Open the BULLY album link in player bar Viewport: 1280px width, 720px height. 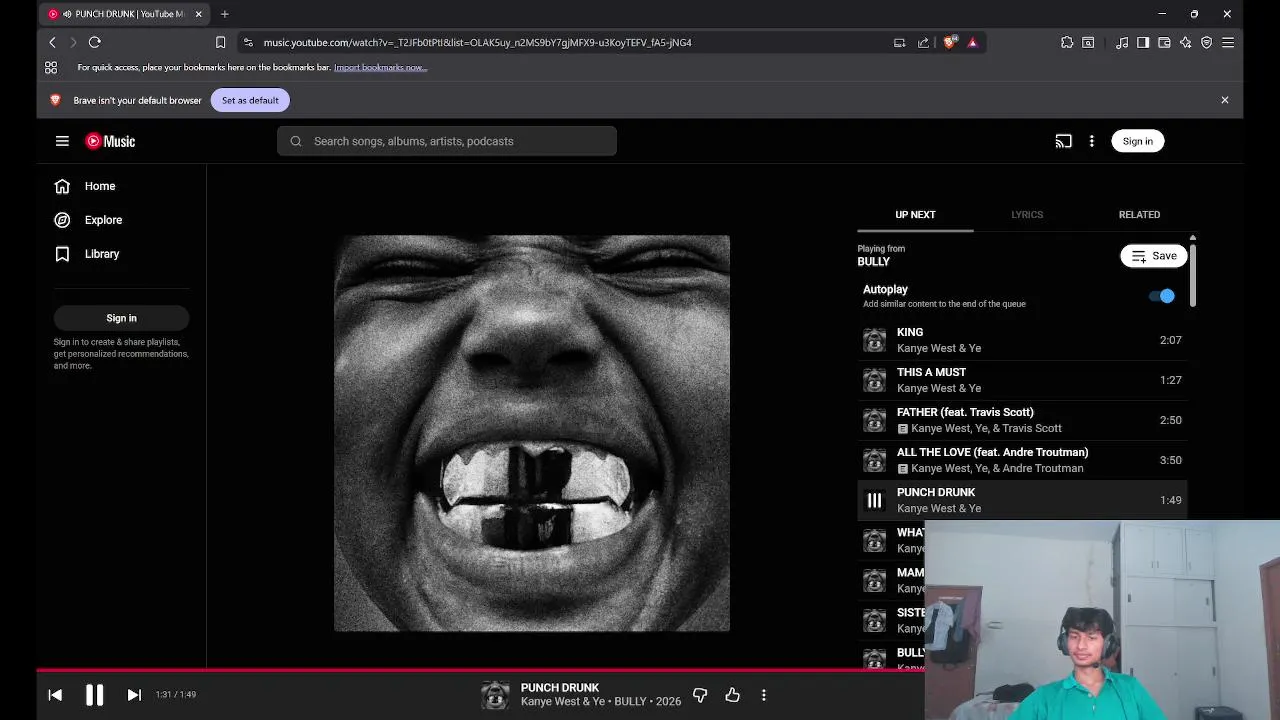pyautogui.click(x=630, y=702)
